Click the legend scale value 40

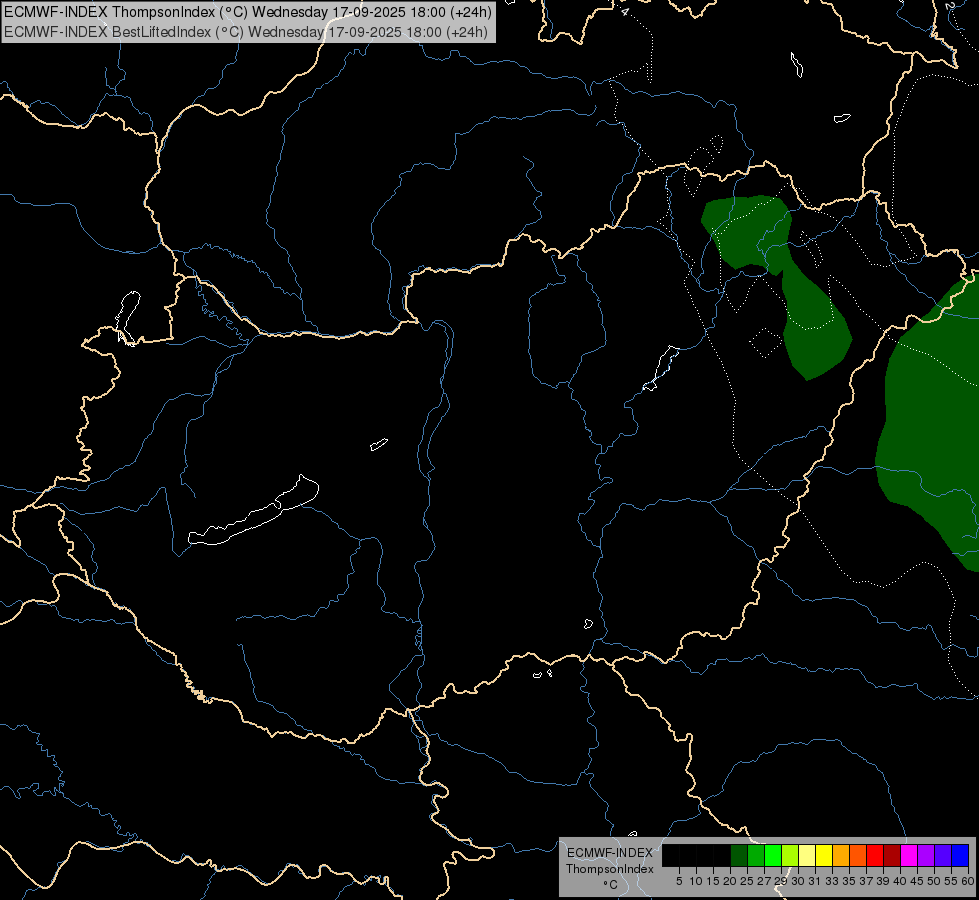pos(900,881)
